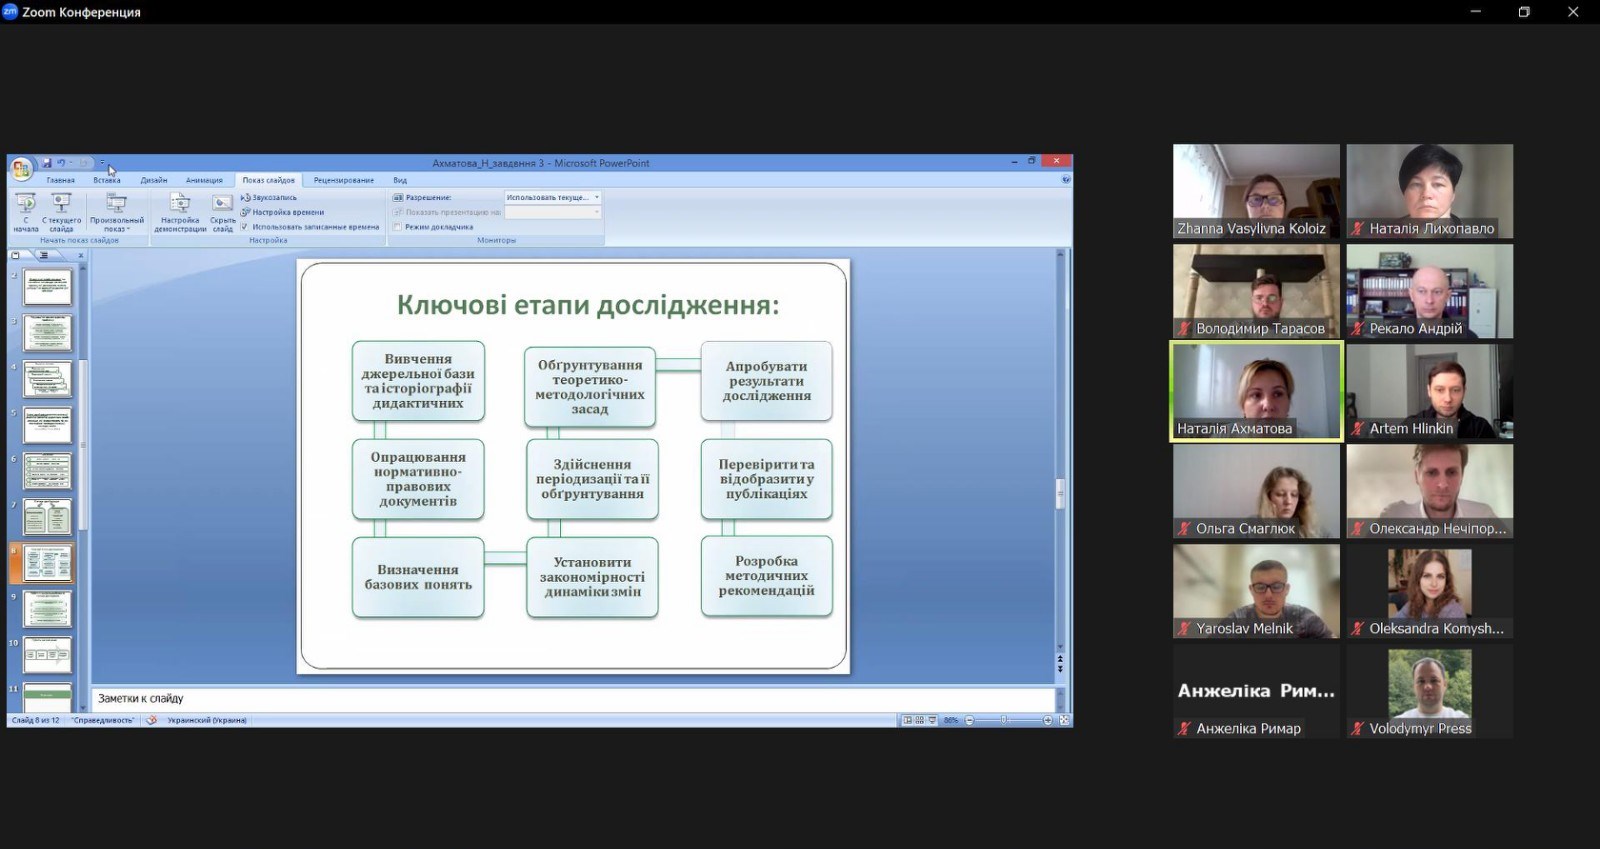The image size is (1600, 849).
Task: Click zoom percentage 86% in status bar
Action: pyautogui.click(x=950, y=720)
